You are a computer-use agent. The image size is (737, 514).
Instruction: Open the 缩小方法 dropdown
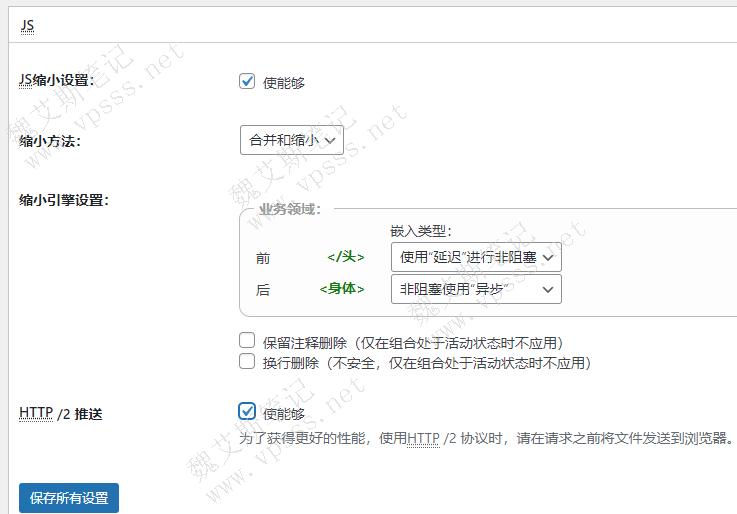tap(291, 140)
